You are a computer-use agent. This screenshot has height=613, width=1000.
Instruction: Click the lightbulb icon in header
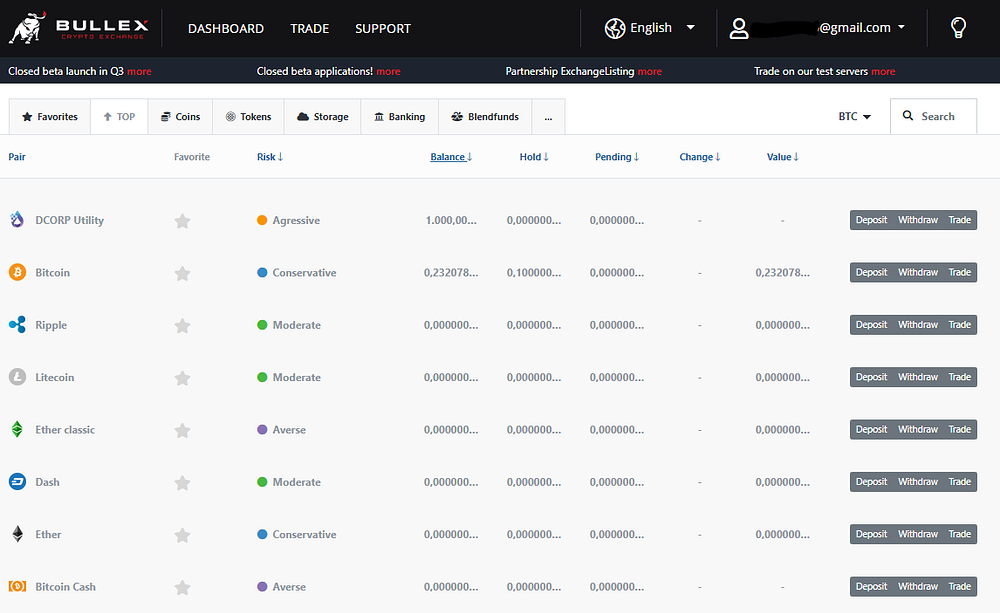pos(958,28)
